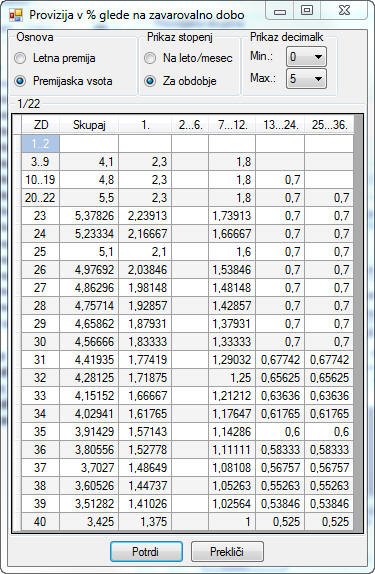375x574 pixels.
Task: Click cell 3,425 in row 40
Action: [89, 521]
